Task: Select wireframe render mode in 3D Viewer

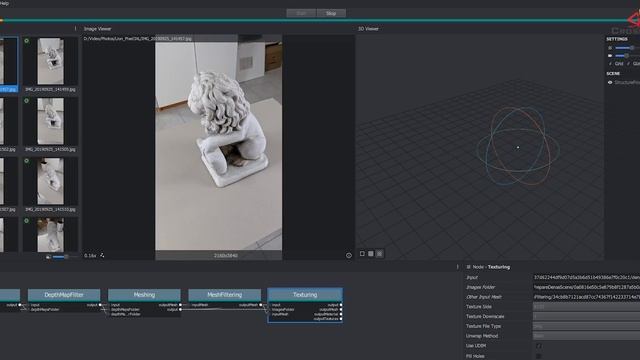Action: pos(362,254)
